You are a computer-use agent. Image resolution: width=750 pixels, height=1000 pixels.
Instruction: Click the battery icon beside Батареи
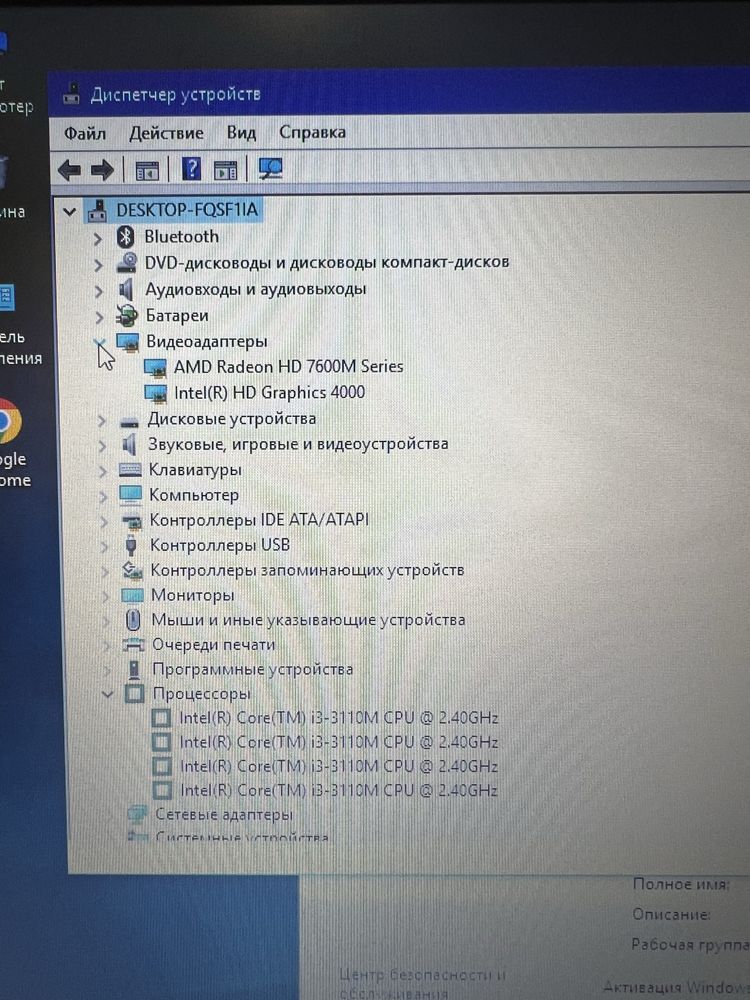click(x=127, y=315)
